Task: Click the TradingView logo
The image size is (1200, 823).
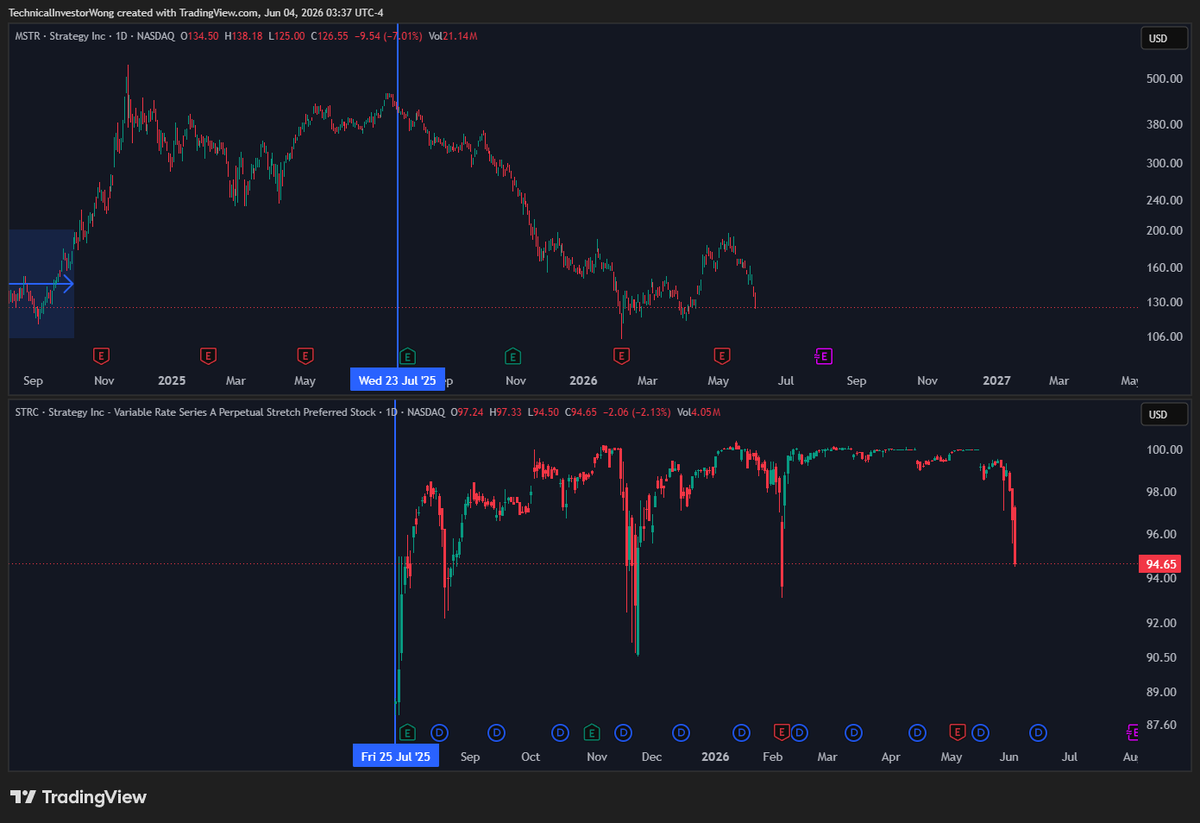Action: pos(78,797)
